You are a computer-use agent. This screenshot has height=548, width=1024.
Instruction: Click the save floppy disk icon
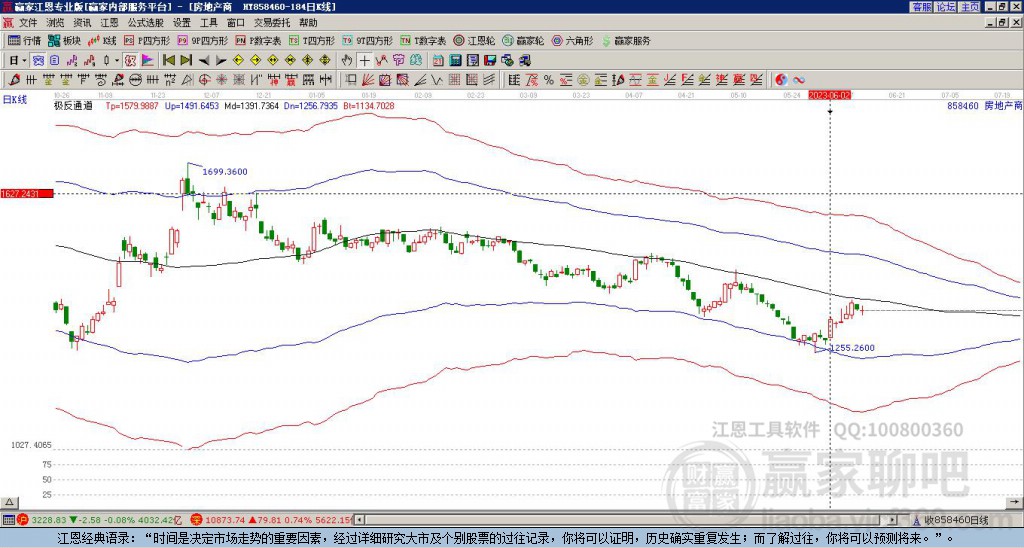490,60
